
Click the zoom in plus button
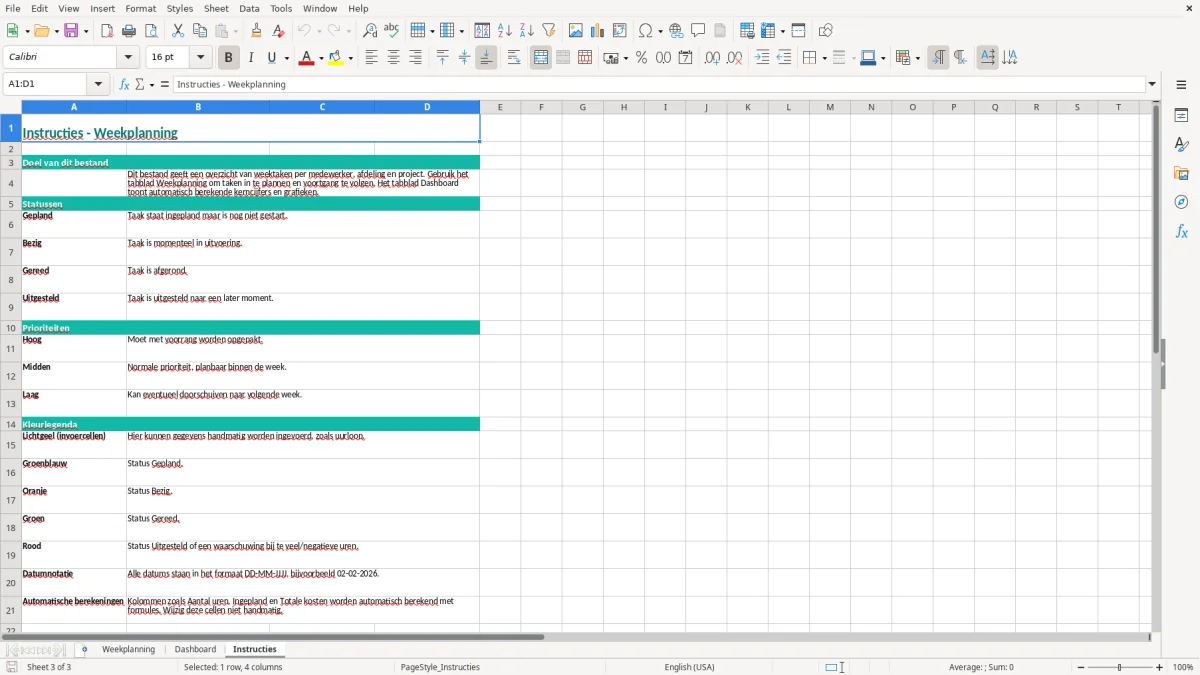click(x=1160, y=667)
